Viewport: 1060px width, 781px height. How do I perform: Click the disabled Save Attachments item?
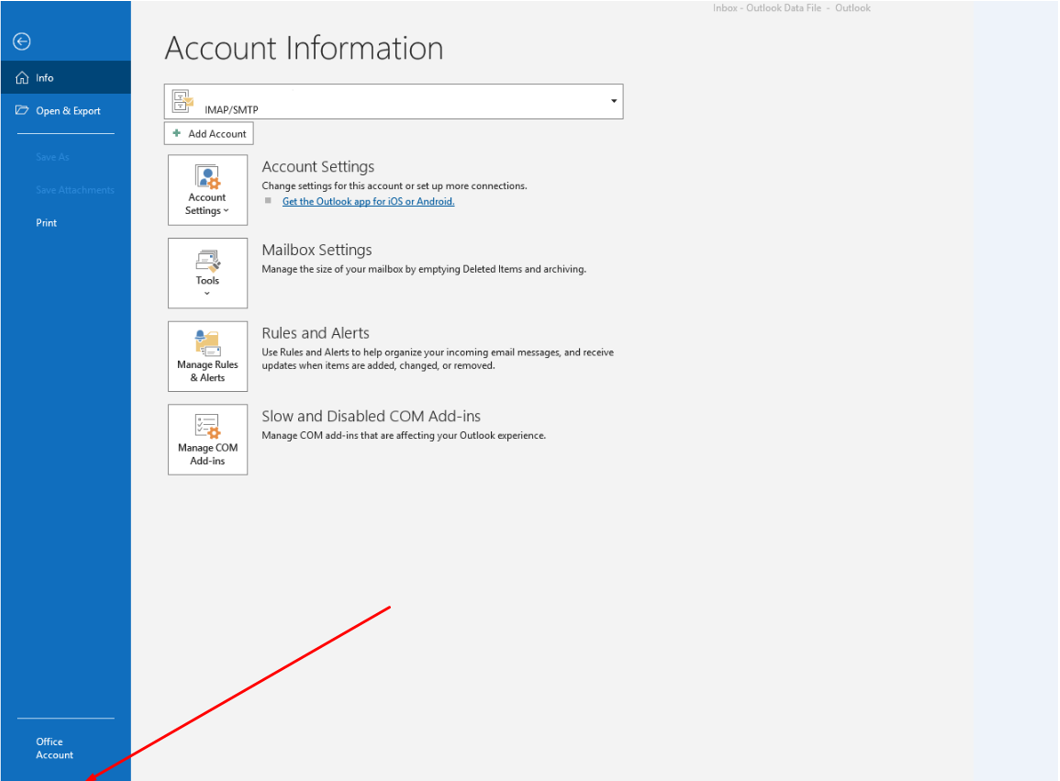pyautogui.click(x=75, y=190)
